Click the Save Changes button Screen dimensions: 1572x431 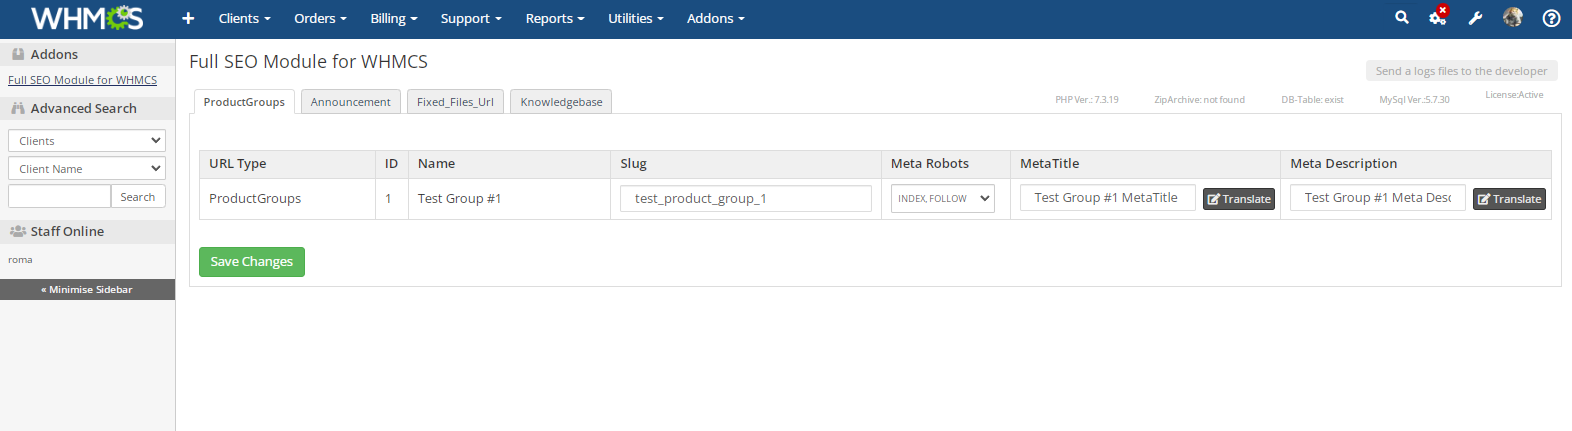[x=252, y=262]
